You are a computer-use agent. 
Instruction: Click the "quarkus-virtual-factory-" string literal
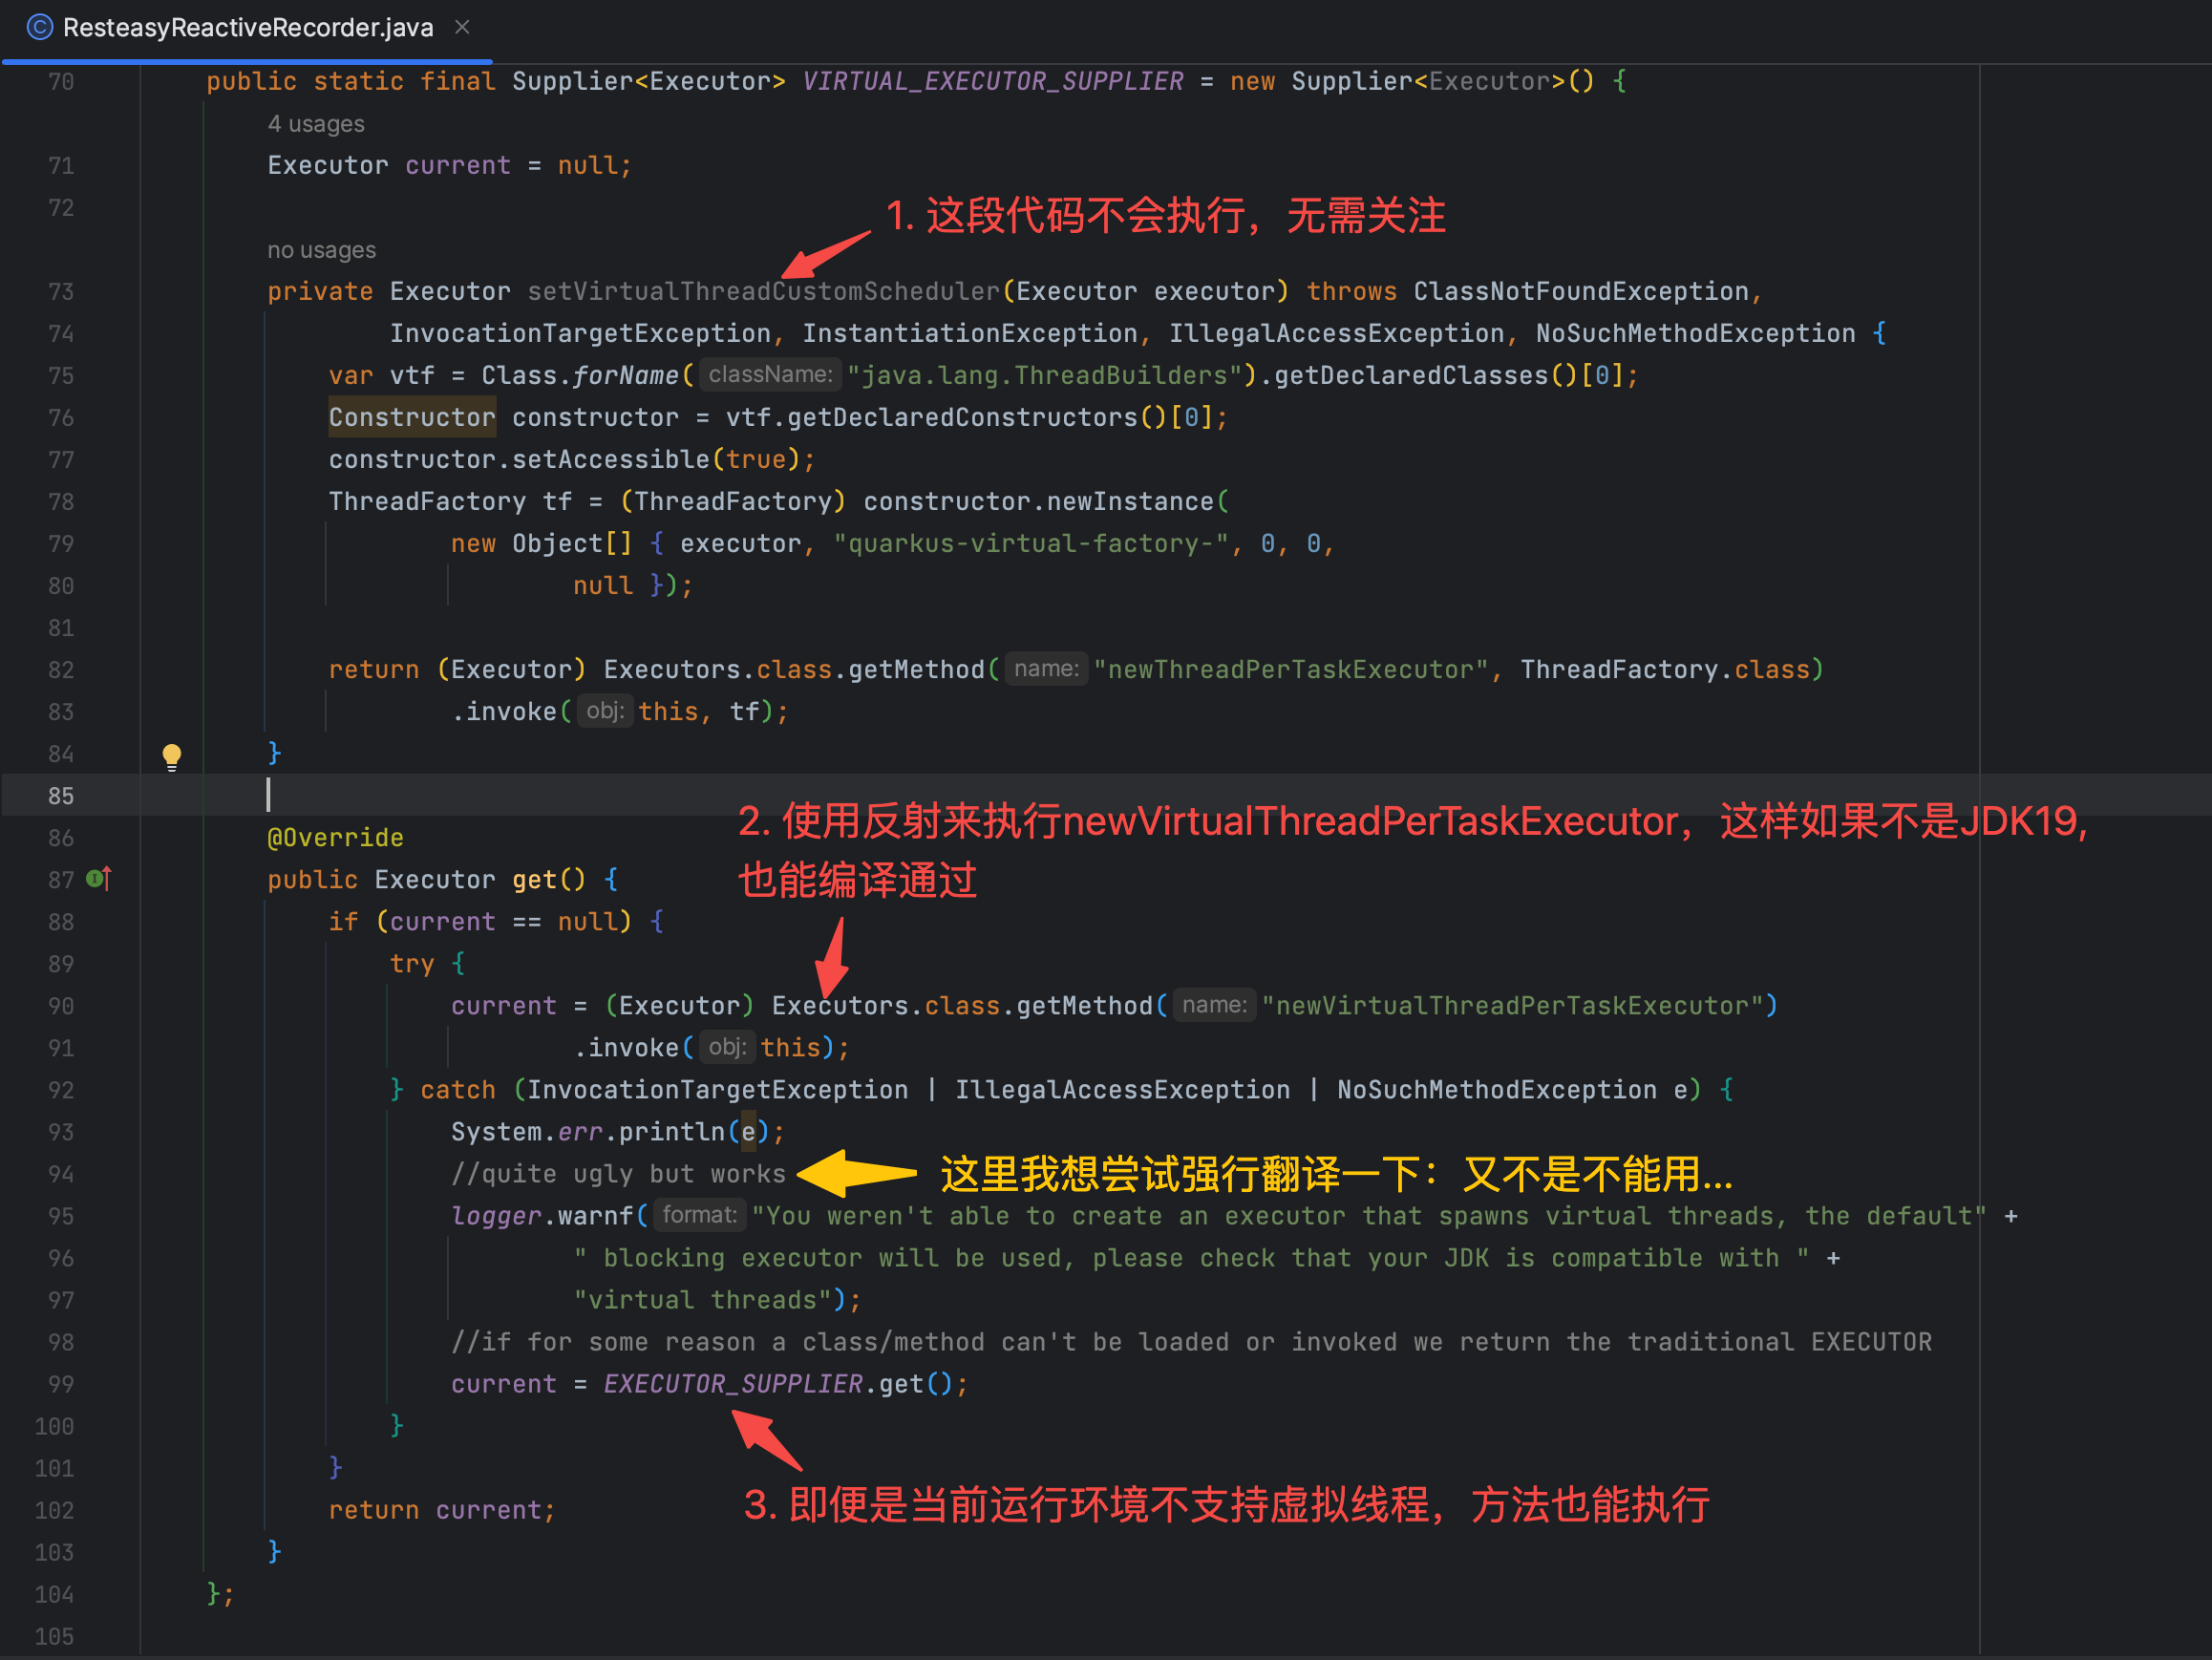pos(1032,543)
